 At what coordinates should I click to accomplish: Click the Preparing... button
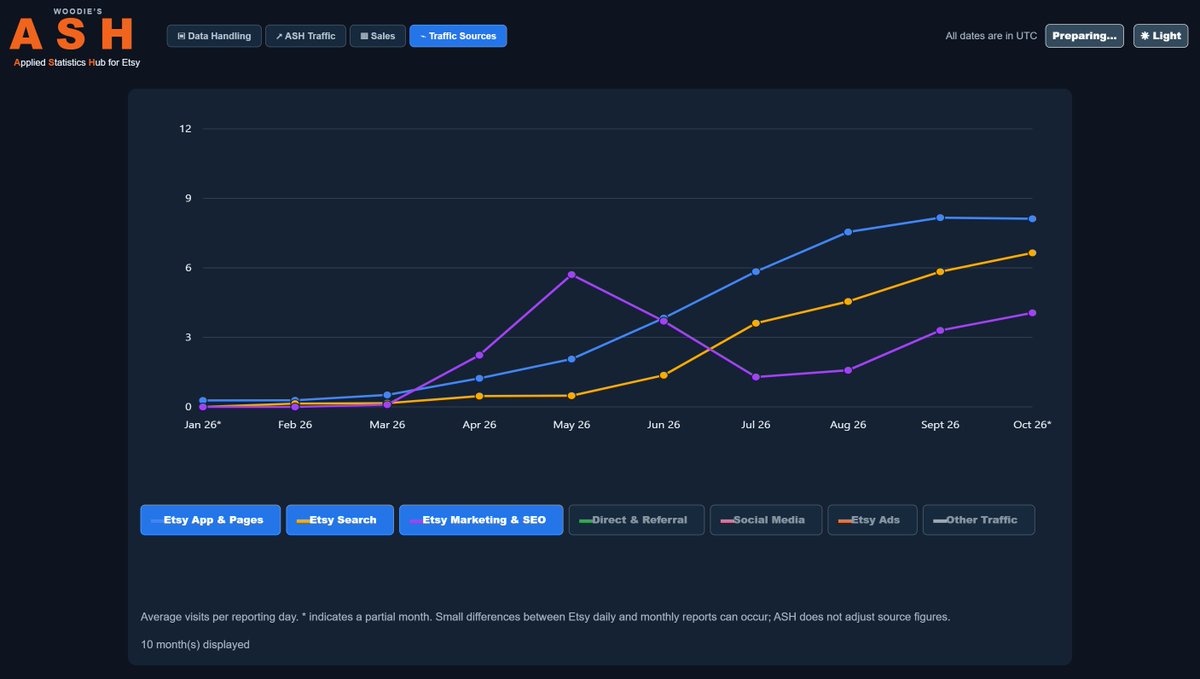tap(1084, 36)
